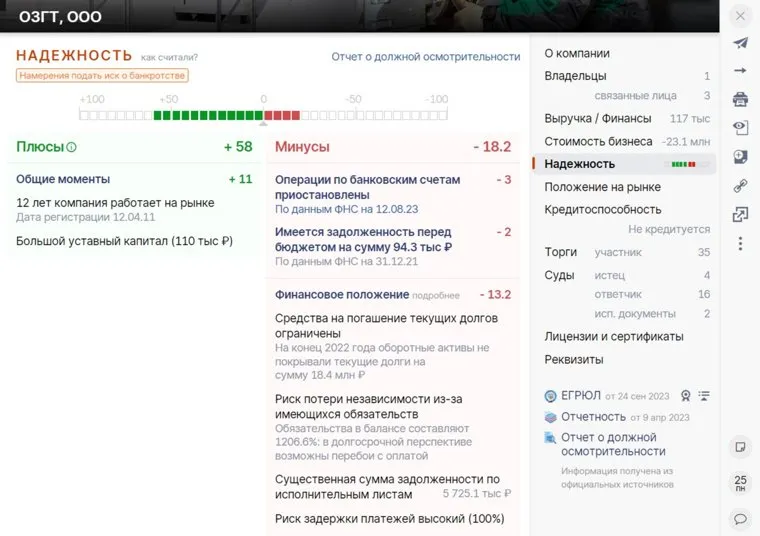Expand подробнее next to Финансовое положение
Viewport: 760px width, 536px height.
click(436, 295)
